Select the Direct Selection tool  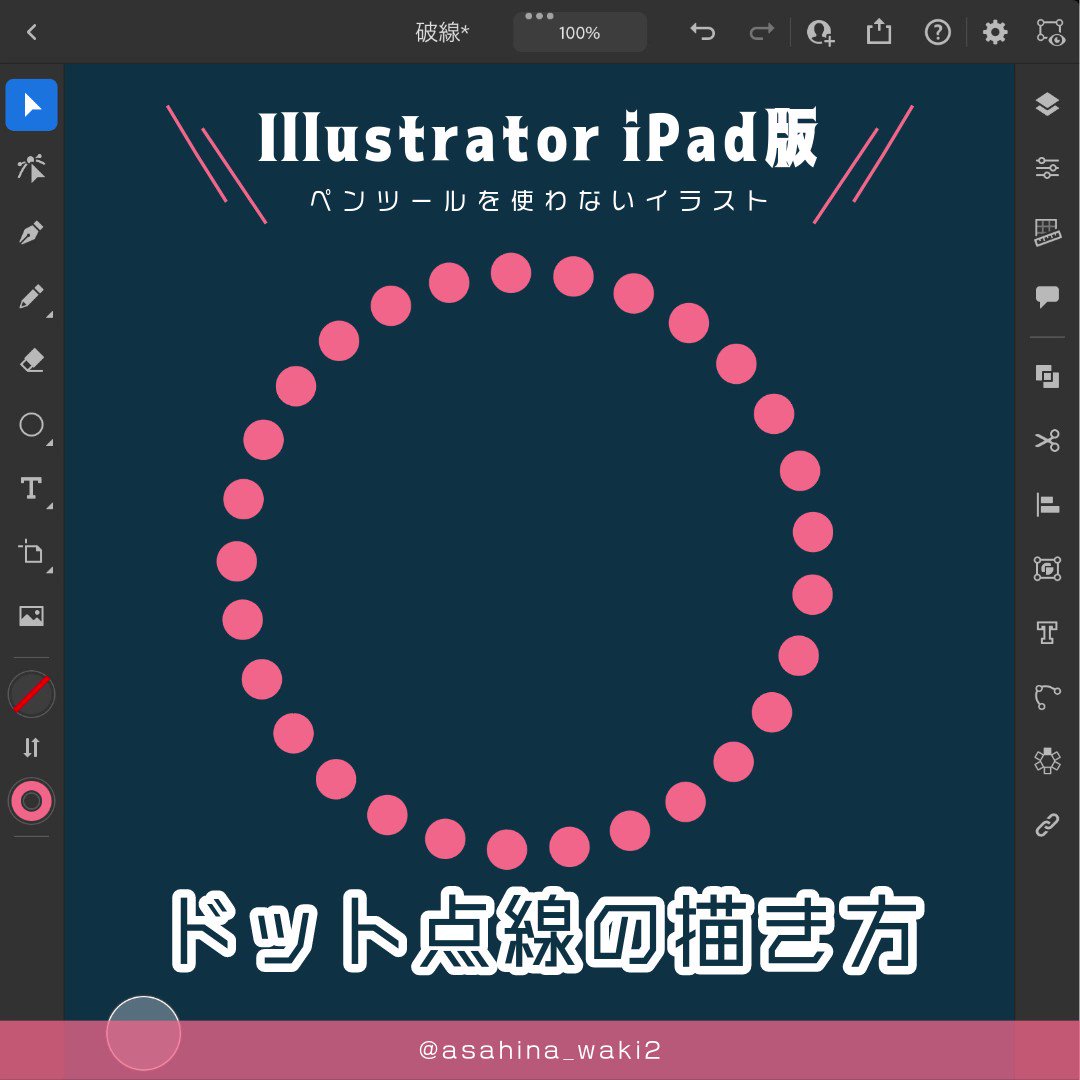[x=32, y=168]
